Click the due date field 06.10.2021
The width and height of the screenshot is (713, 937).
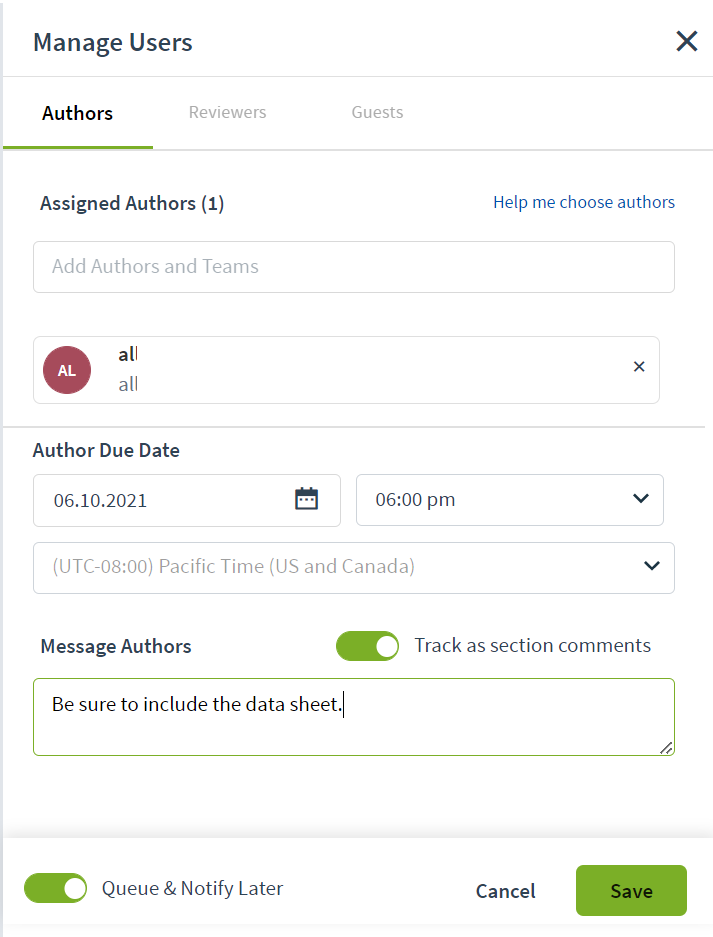(x=187, y=500)
